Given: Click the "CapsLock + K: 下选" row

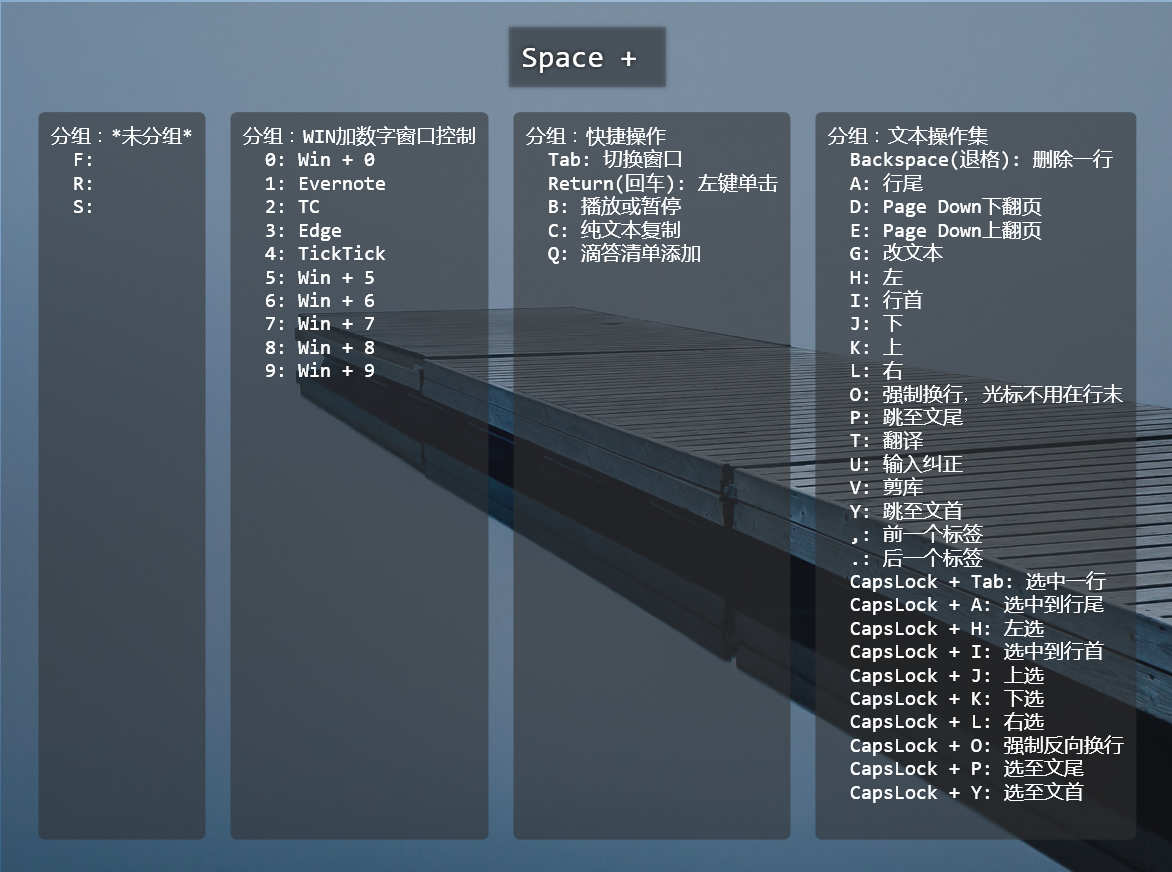Looking at the screenshot, I should coord(947,699).
